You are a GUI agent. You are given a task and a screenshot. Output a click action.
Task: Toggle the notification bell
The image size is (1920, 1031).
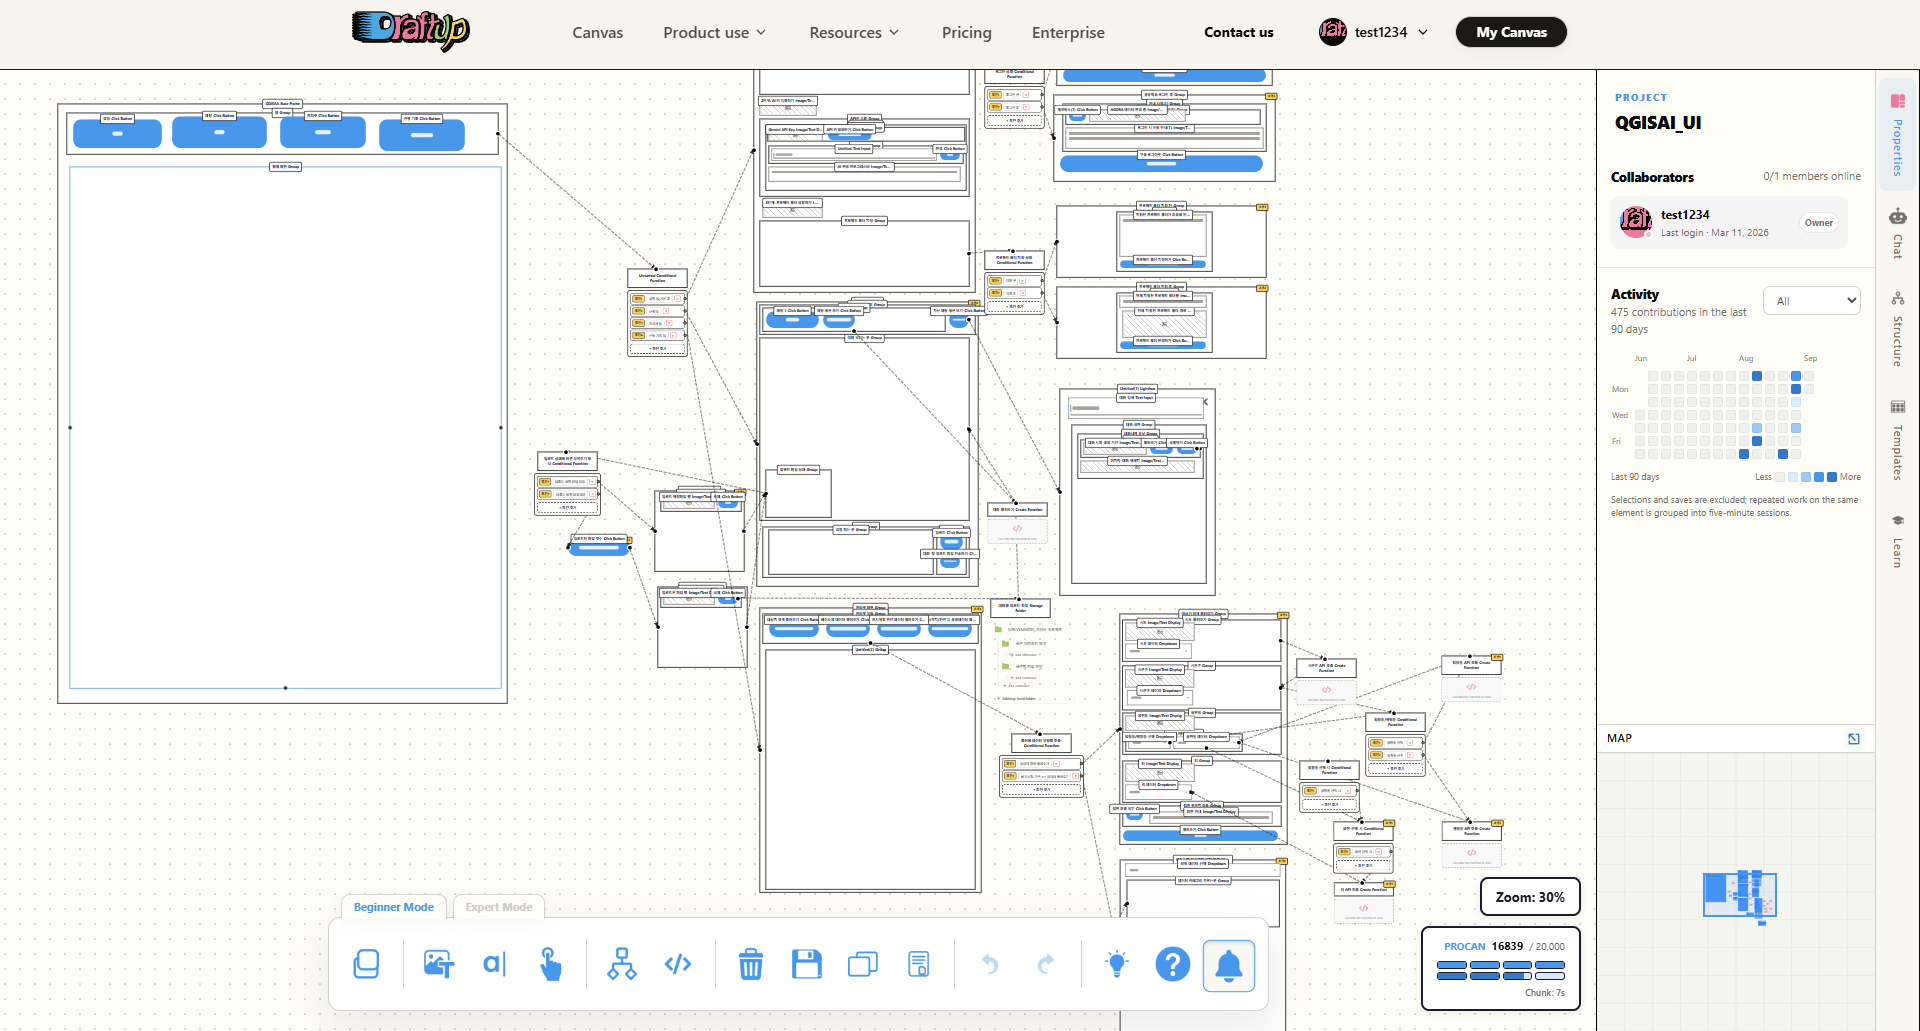pyautogui.click(x=1229, y=965)
